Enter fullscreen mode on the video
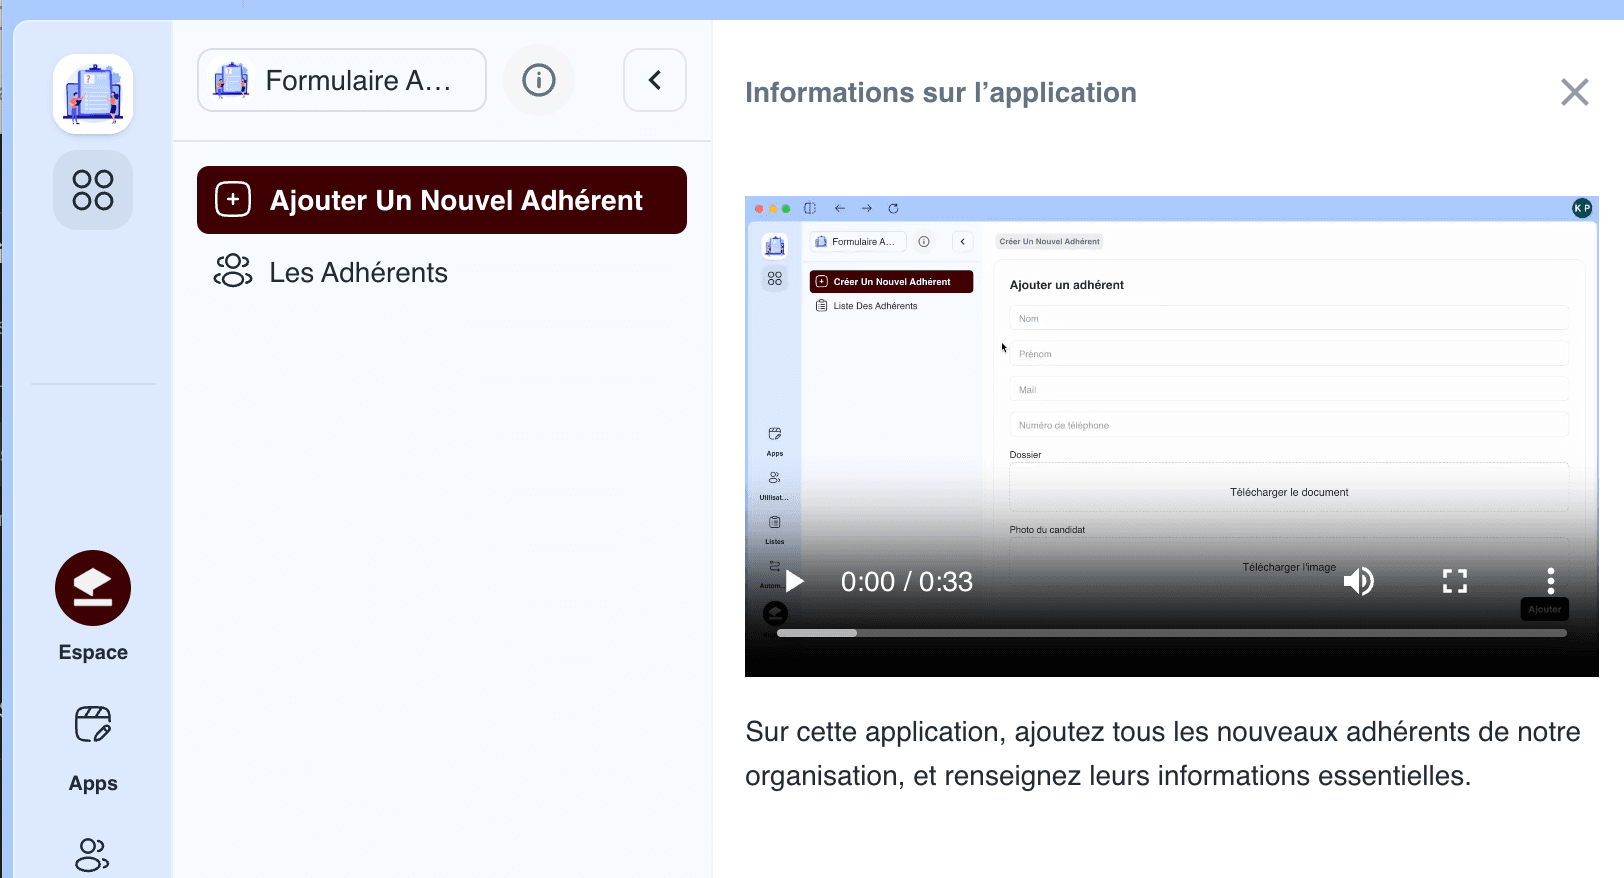Screen dimensions: 1624x878 [1455, 581]
